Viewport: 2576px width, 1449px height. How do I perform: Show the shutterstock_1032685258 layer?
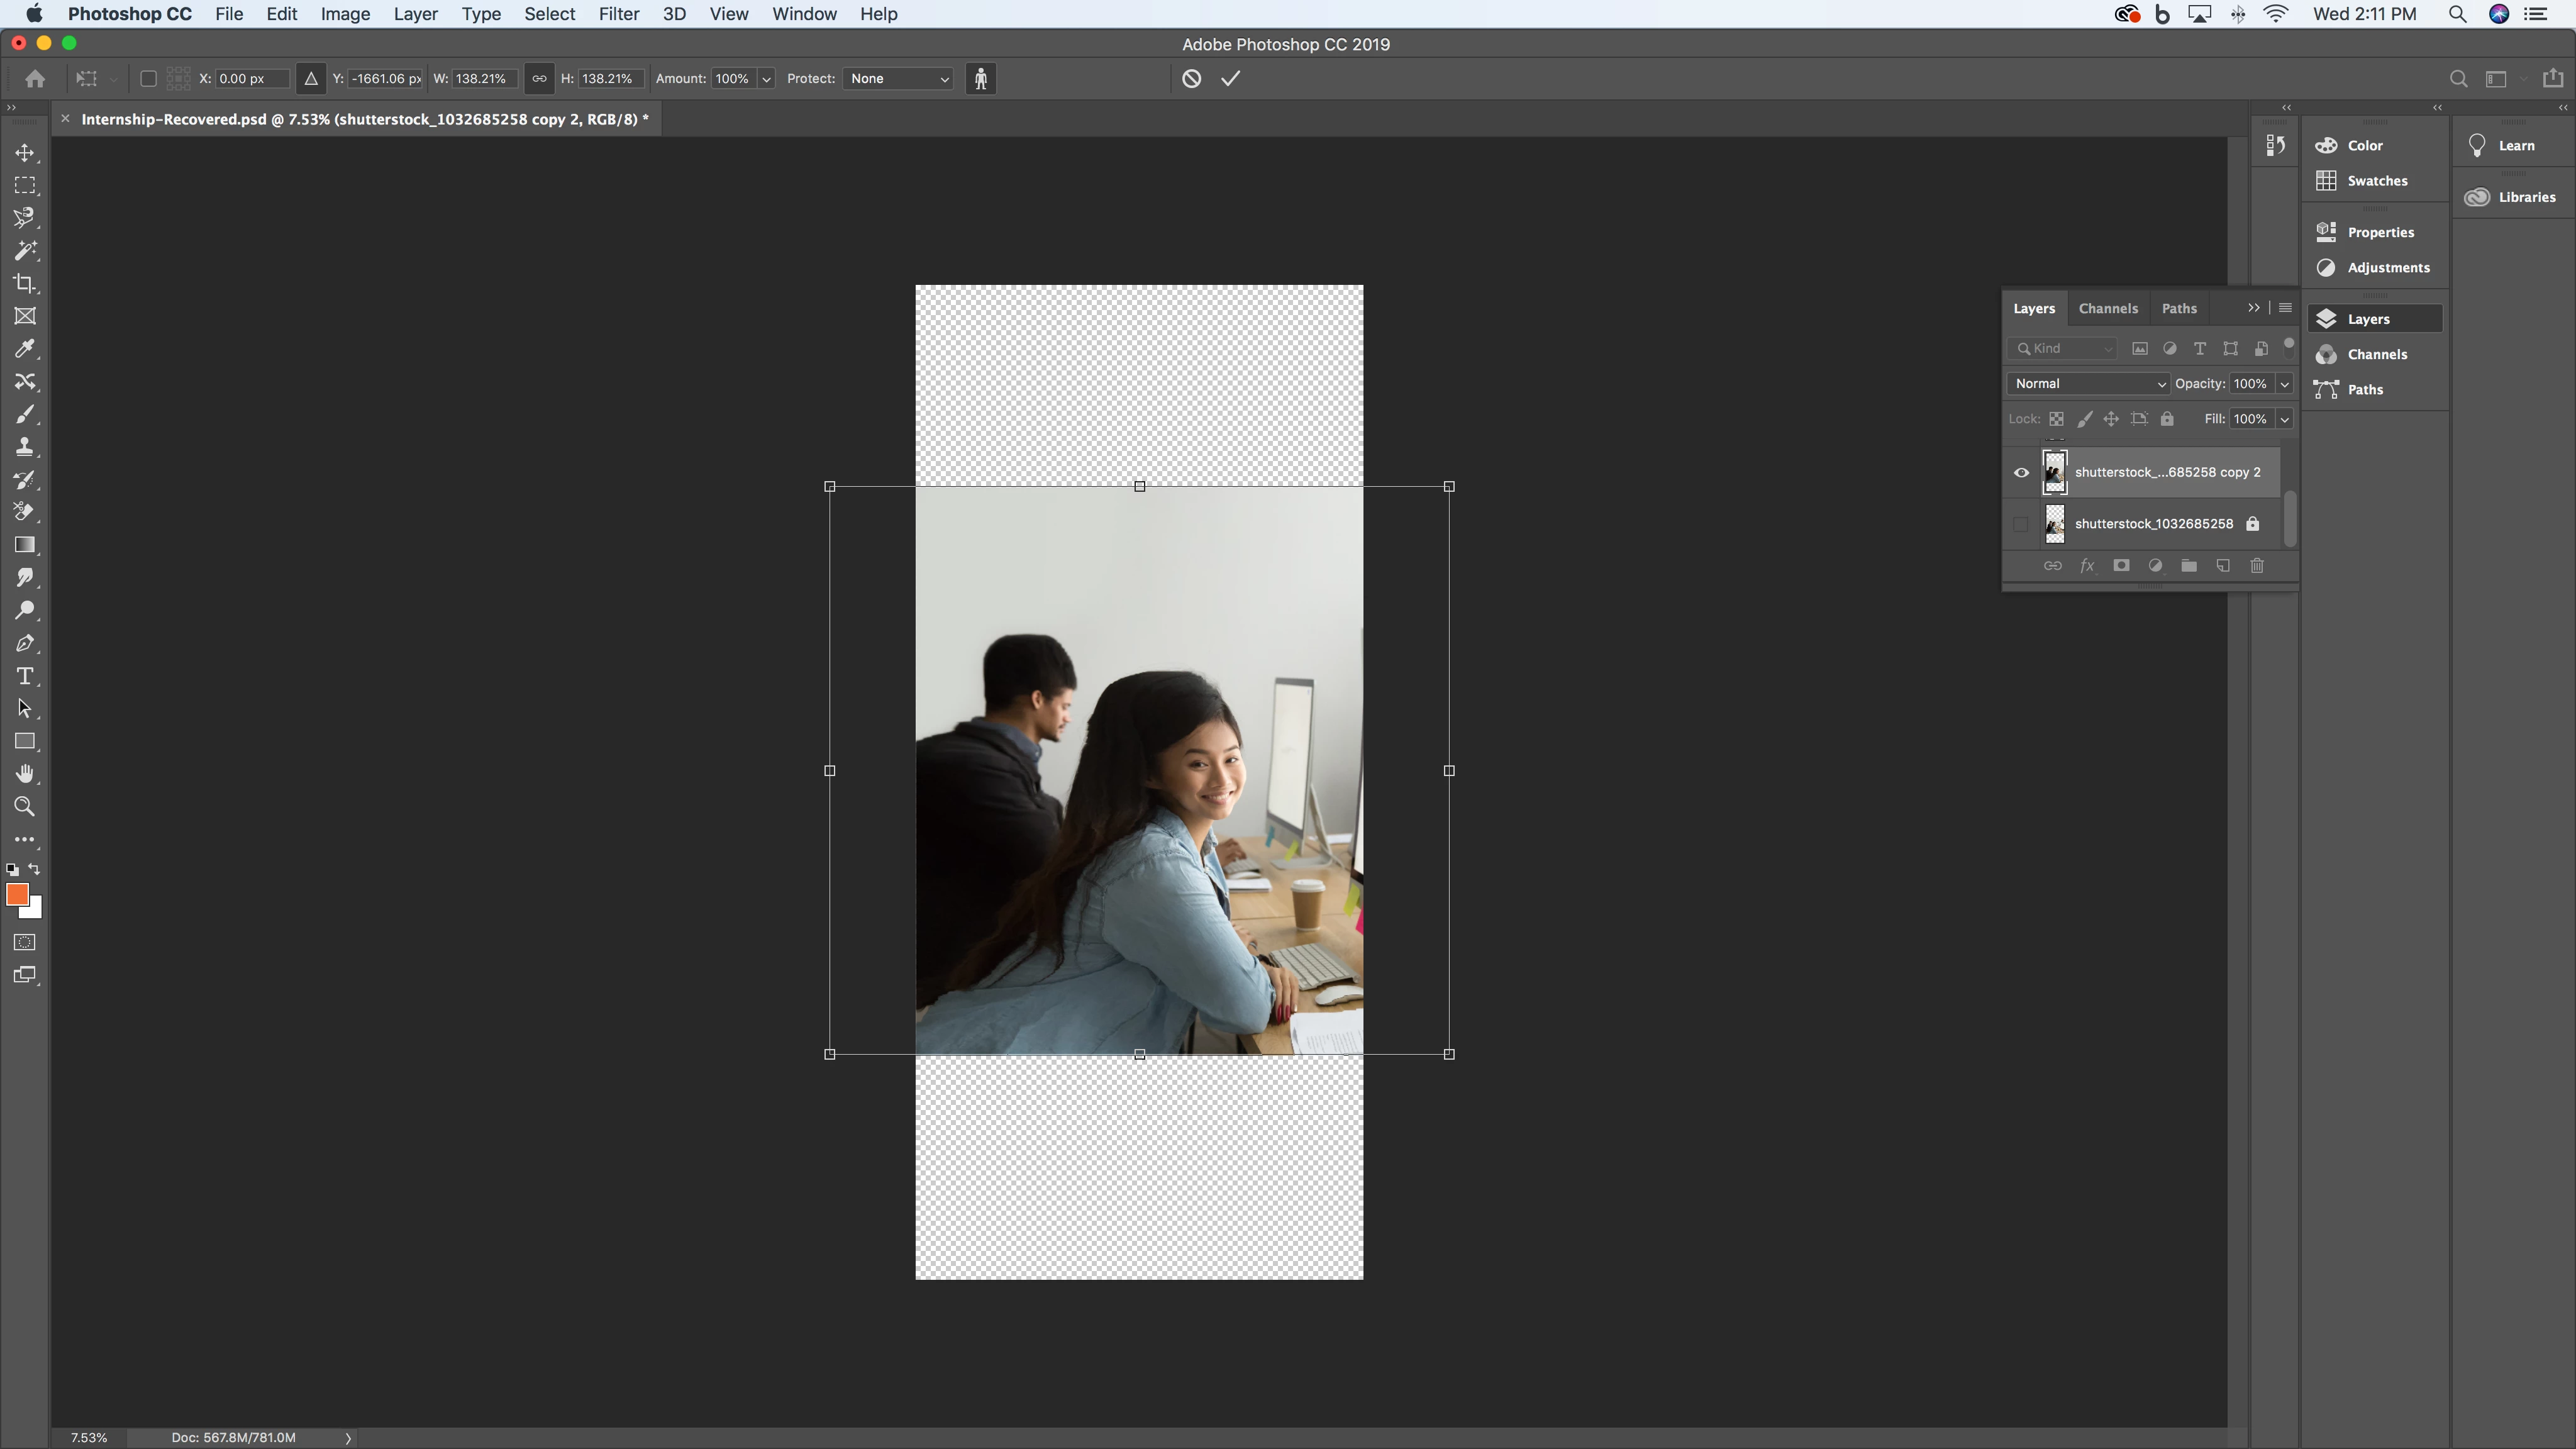pos(2021,524)
